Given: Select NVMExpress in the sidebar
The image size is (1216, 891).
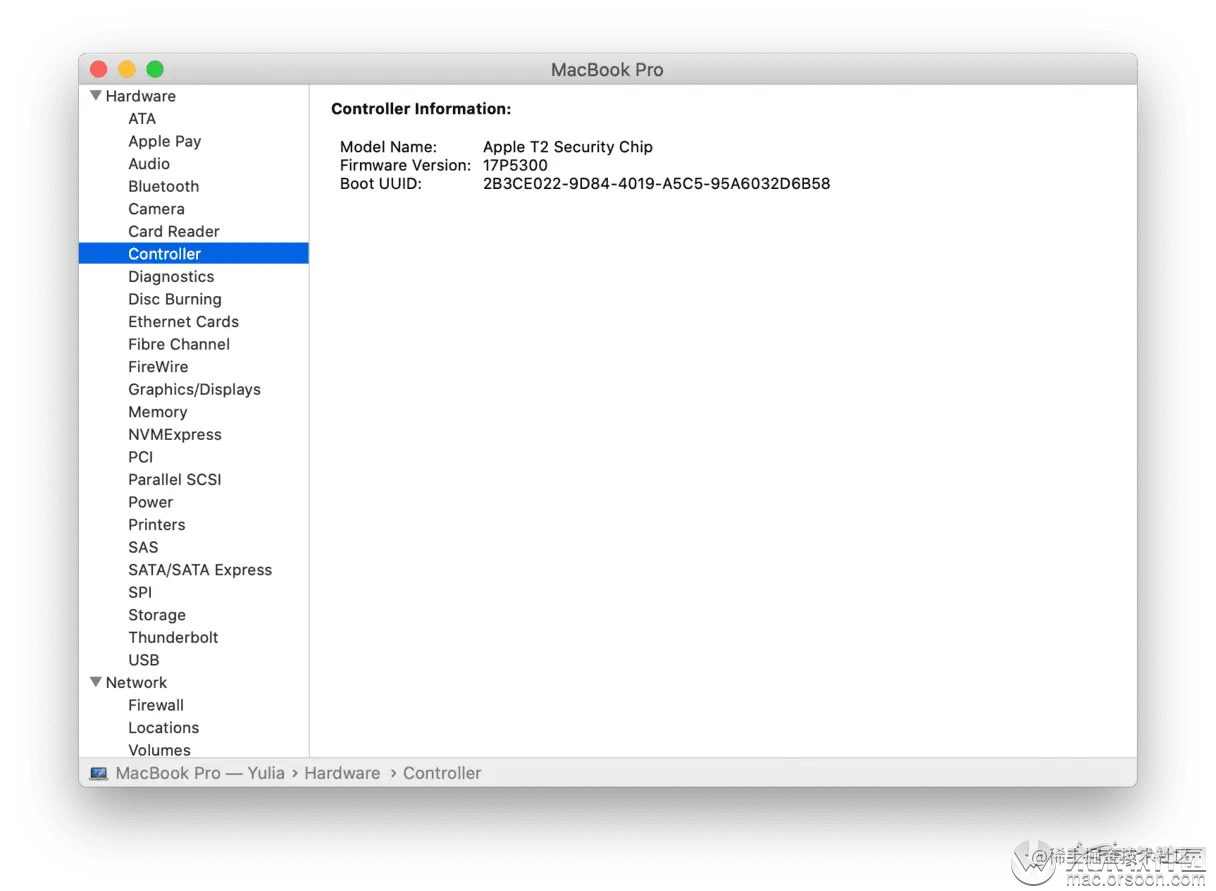Looking at the screenshot, I should (x=175, y=435).
